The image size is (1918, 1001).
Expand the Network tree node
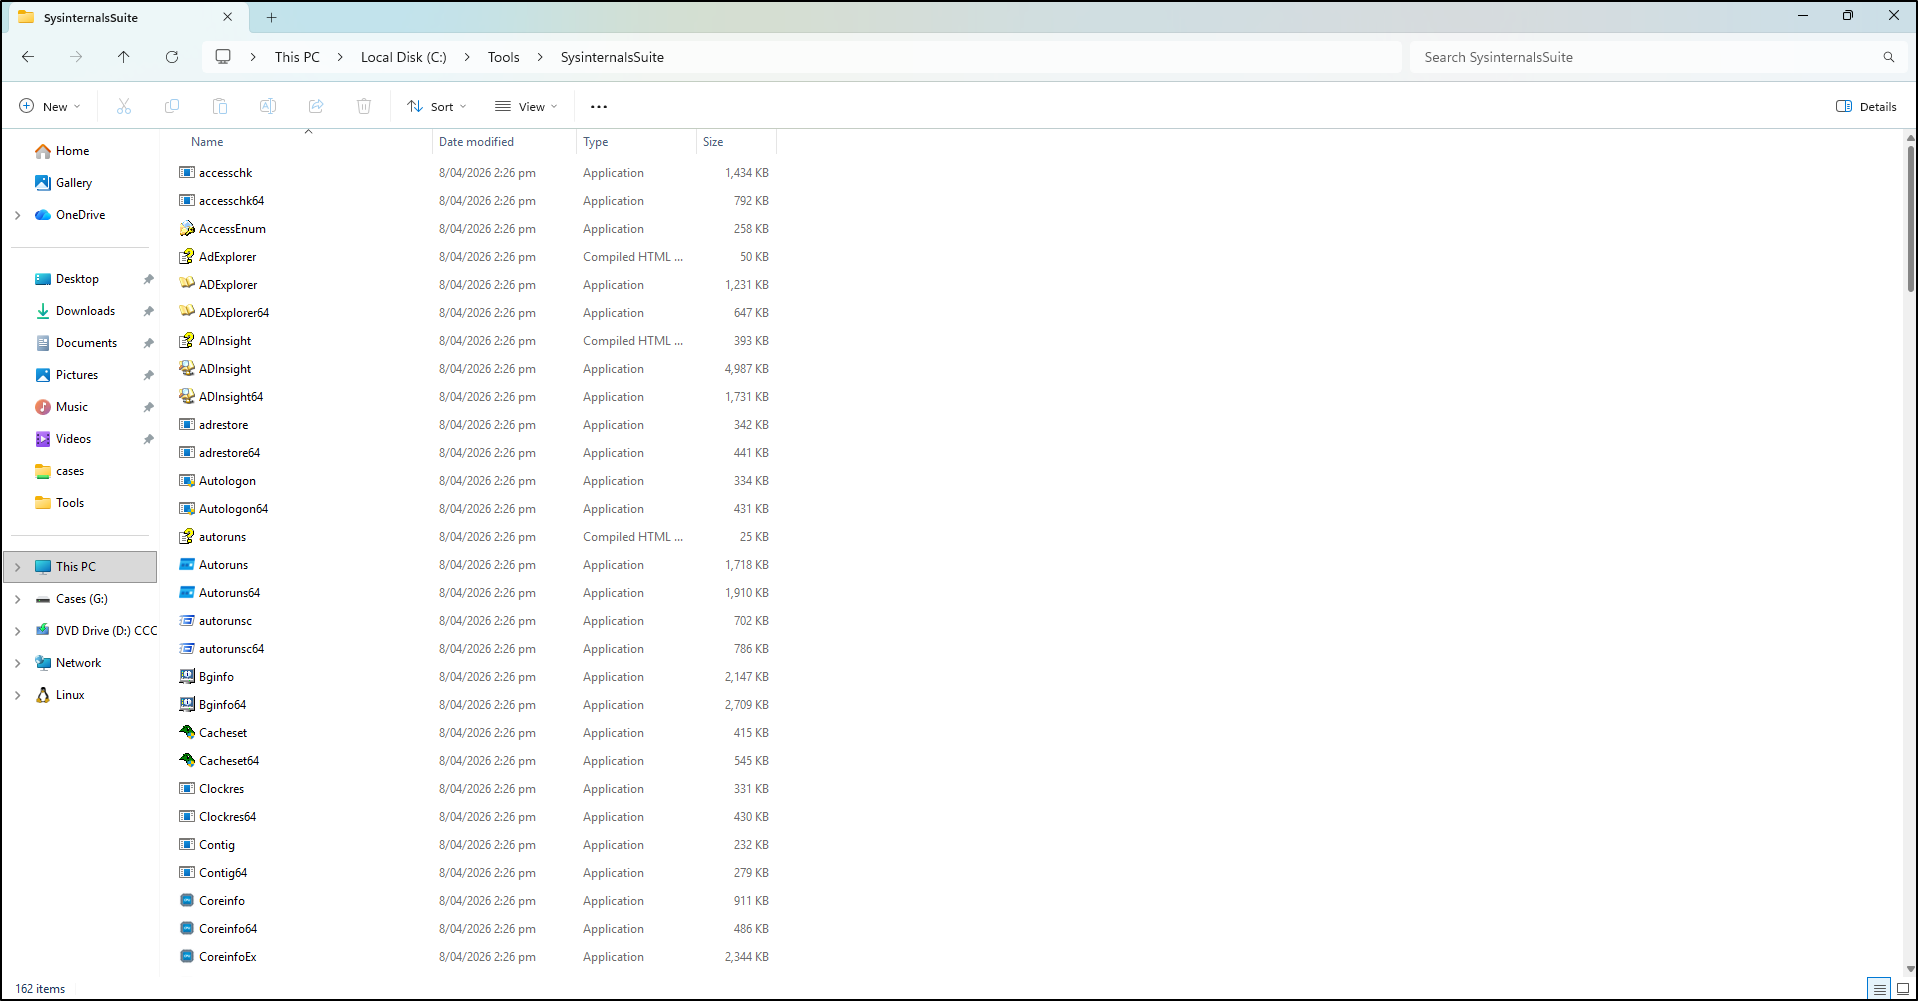(x=17, y=663)
